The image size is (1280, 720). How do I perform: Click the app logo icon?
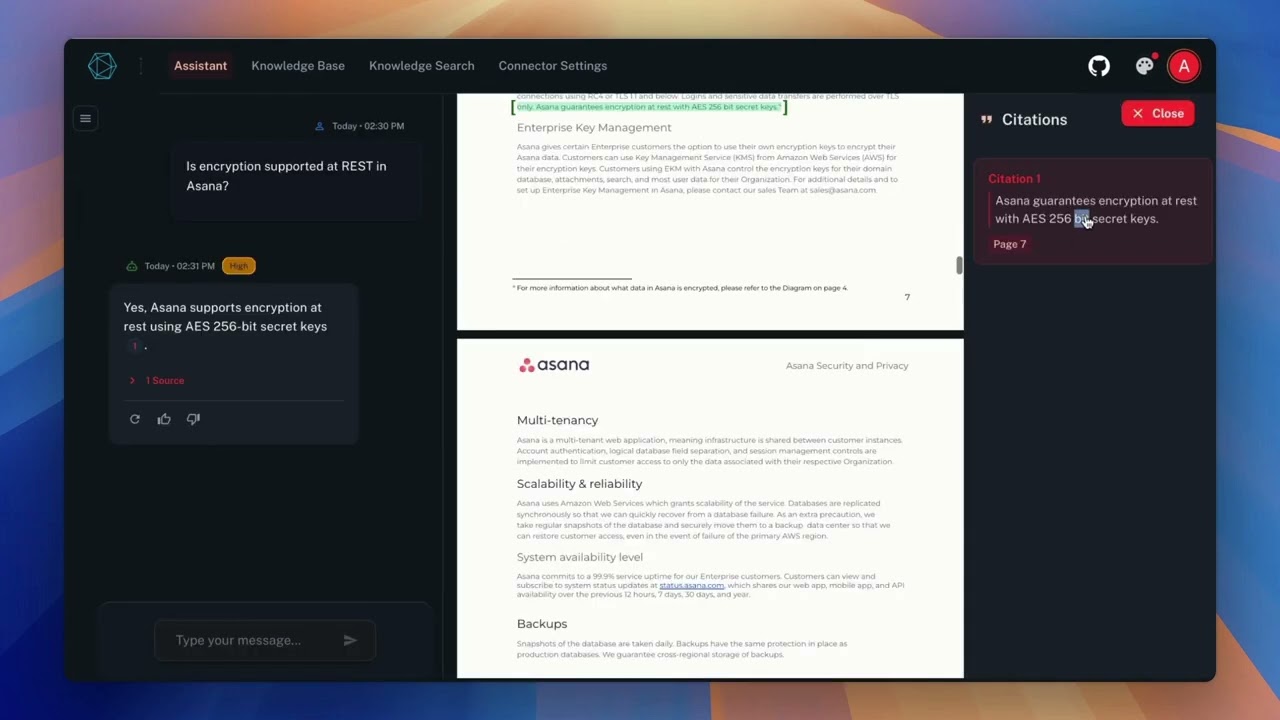[x=102, y=66]
